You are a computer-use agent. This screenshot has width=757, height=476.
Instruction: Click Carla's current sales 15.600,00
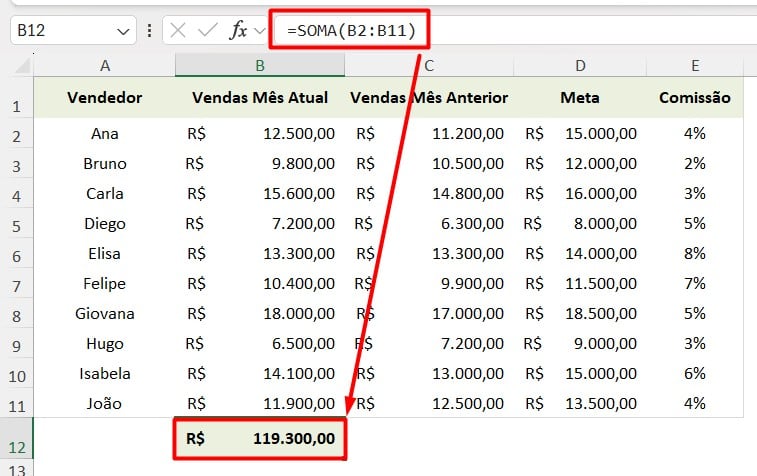pos(260,193)
